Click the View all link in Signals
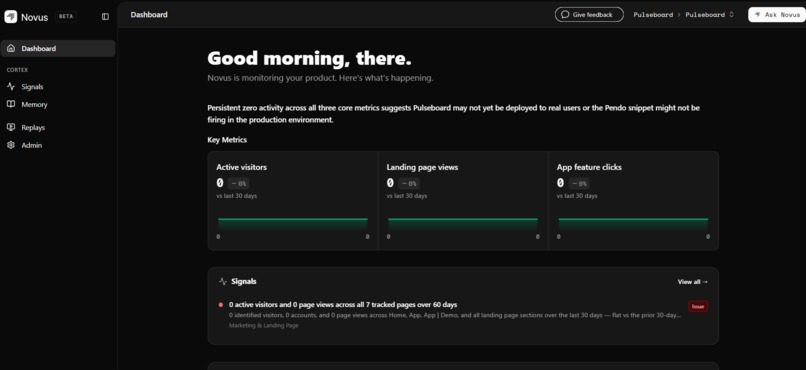 click(692, 282)
